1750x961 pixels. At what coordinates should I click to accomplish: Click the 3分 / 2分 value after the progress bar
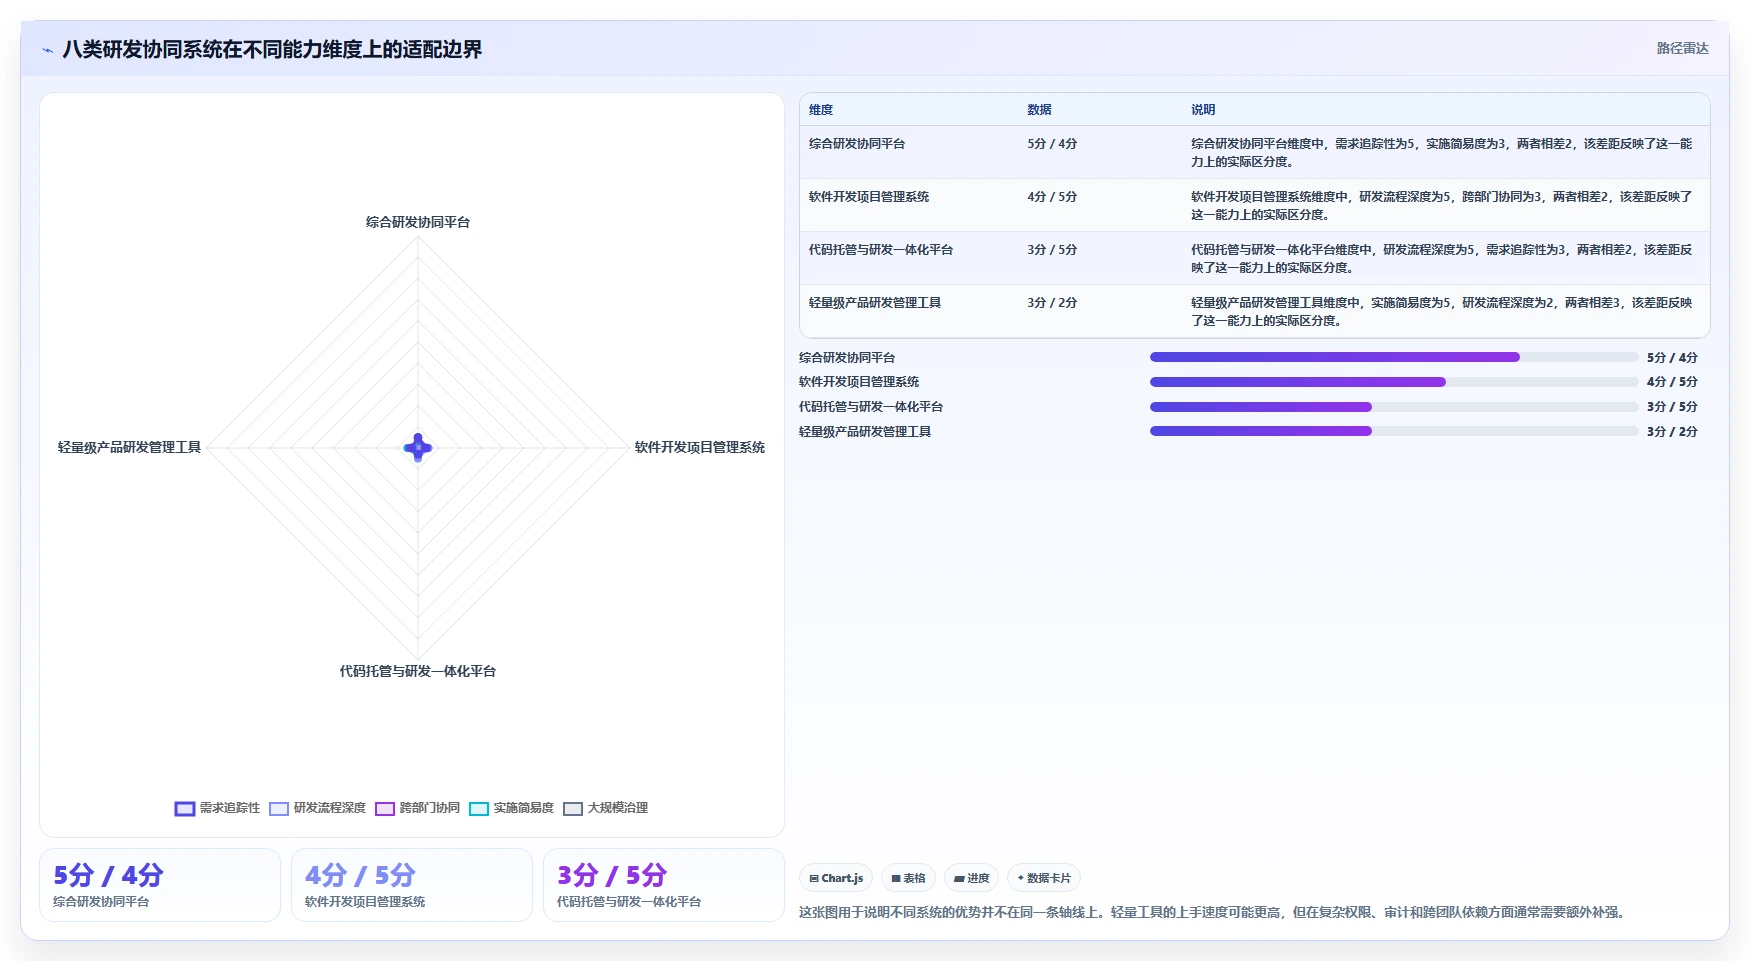[1672, 432]
